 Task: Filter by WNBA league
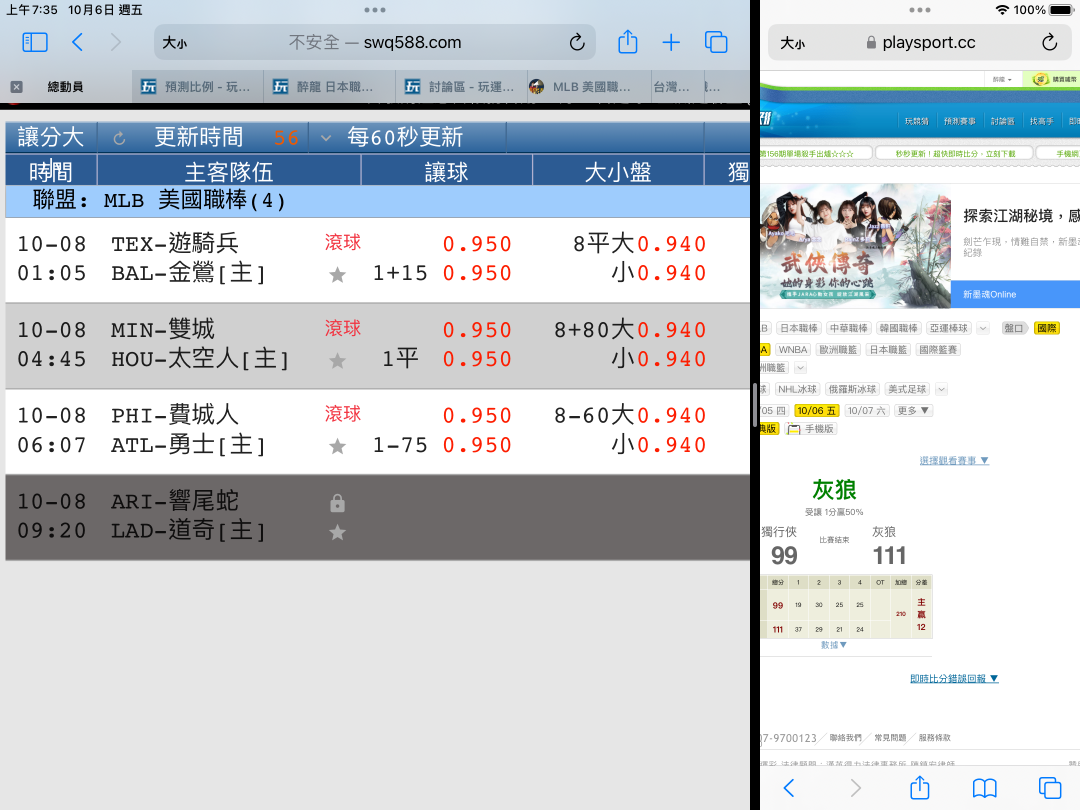[x=793, y=350]
